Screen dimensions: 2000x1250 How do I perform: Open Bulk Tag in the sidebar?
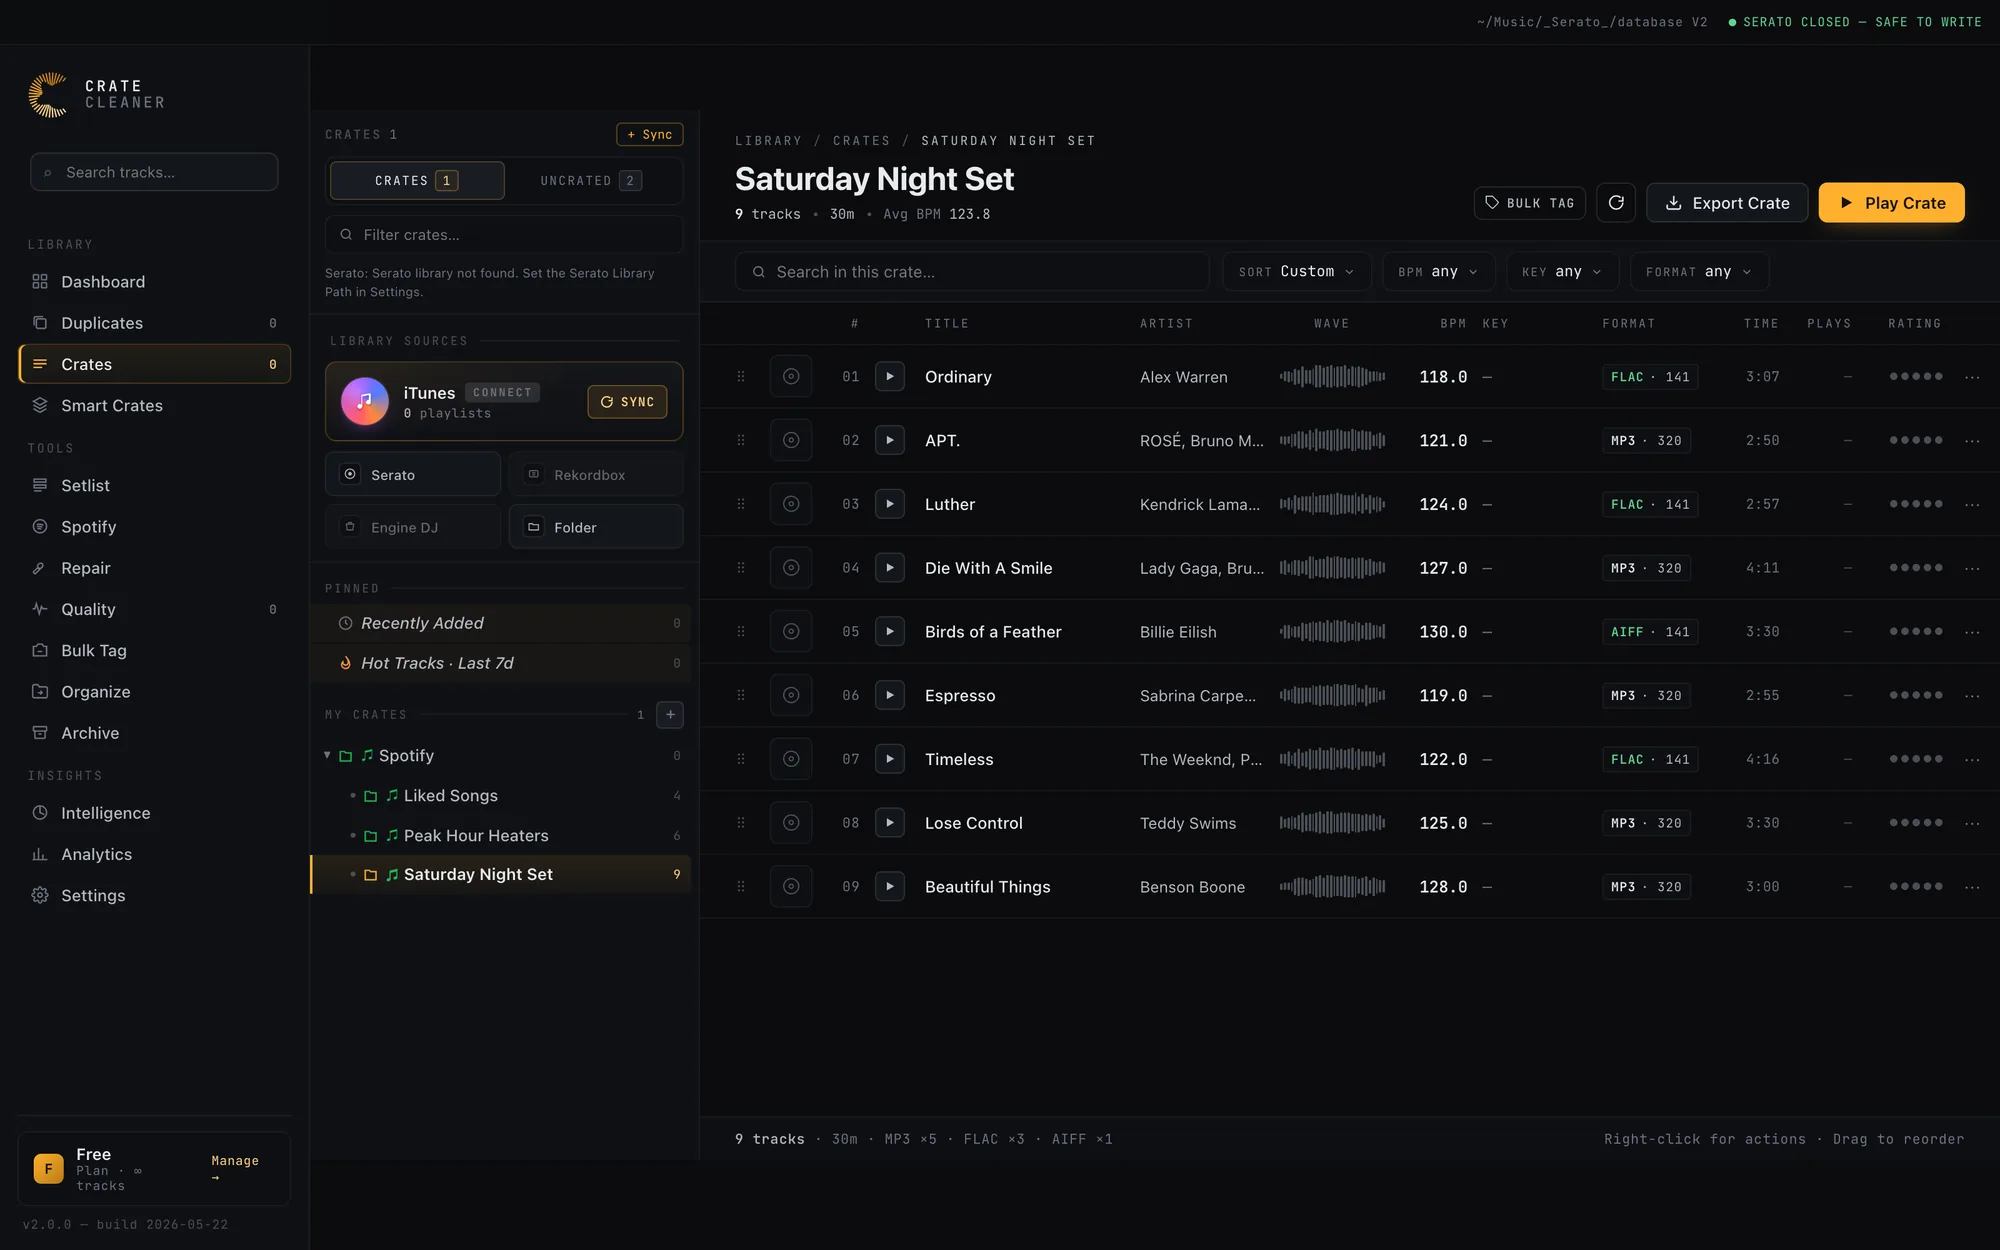point(154,650)
